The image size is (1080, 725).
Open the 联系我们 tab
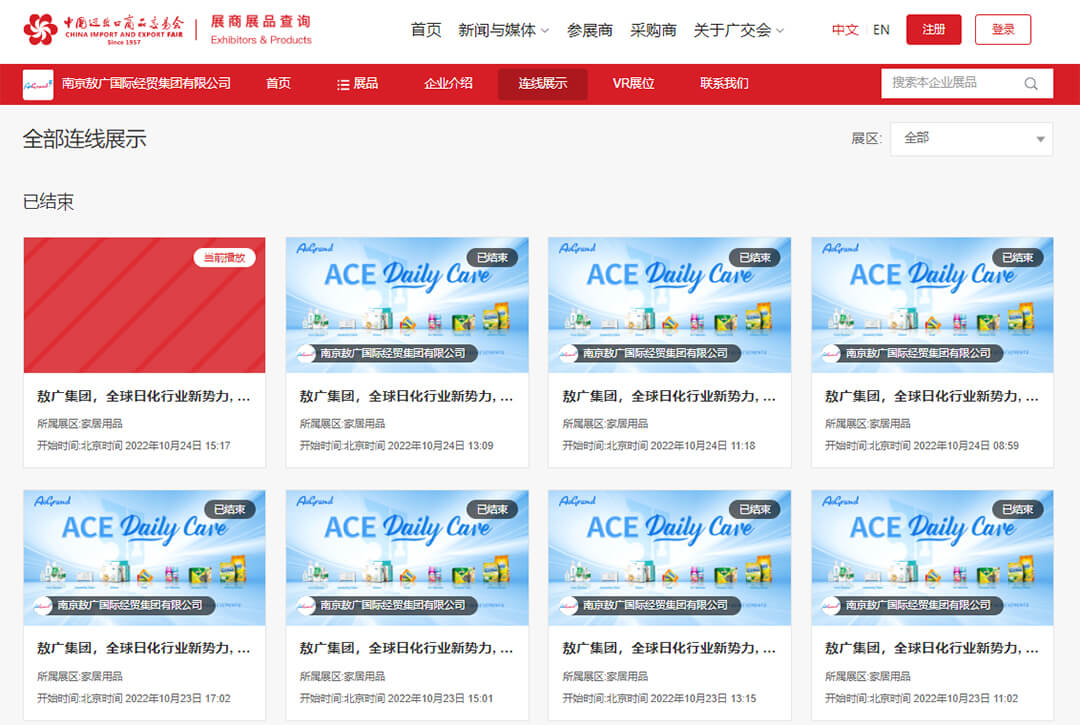(x=724, y=83)
